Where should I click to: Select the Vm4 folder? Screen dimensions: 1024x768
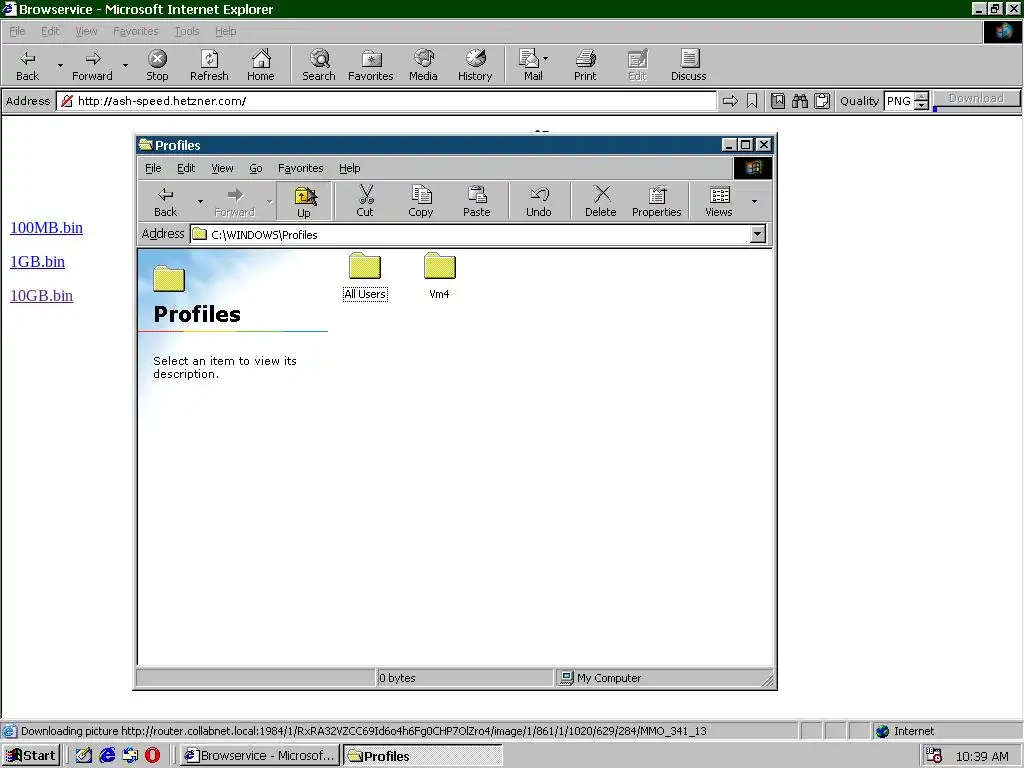[440, 277]
